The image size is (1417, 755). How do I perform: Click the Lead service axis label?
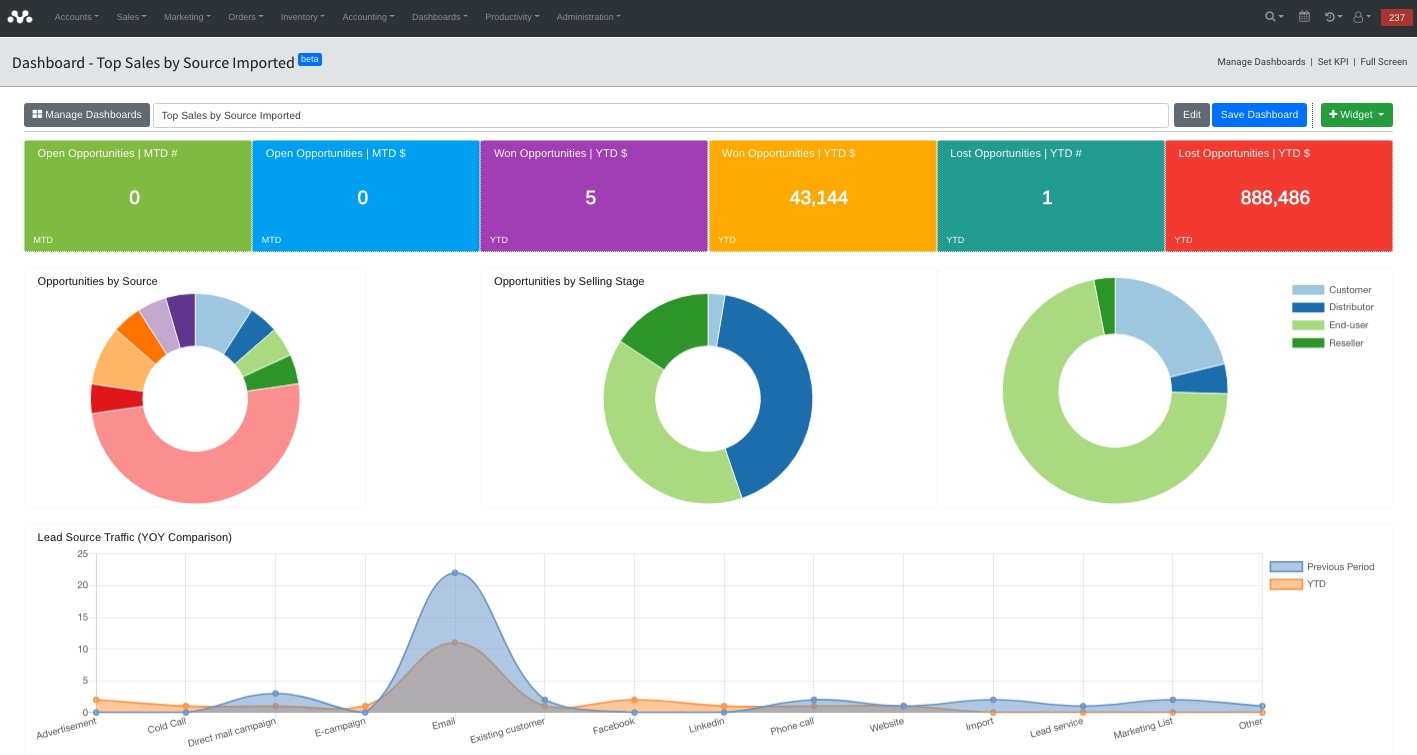click(1057, 728)
